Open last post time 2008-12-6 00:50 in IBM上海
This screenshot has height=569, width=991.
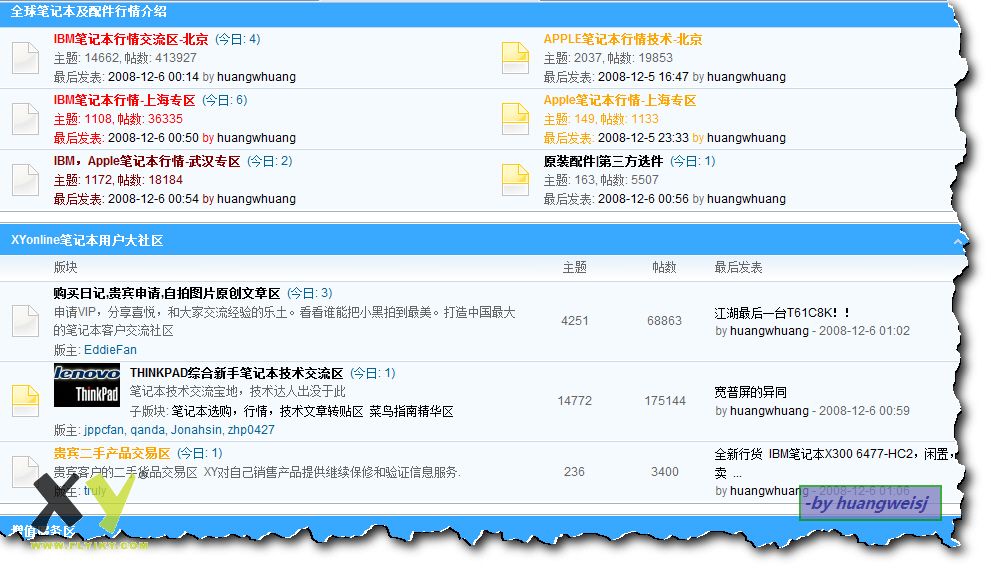tap(153, 138)
